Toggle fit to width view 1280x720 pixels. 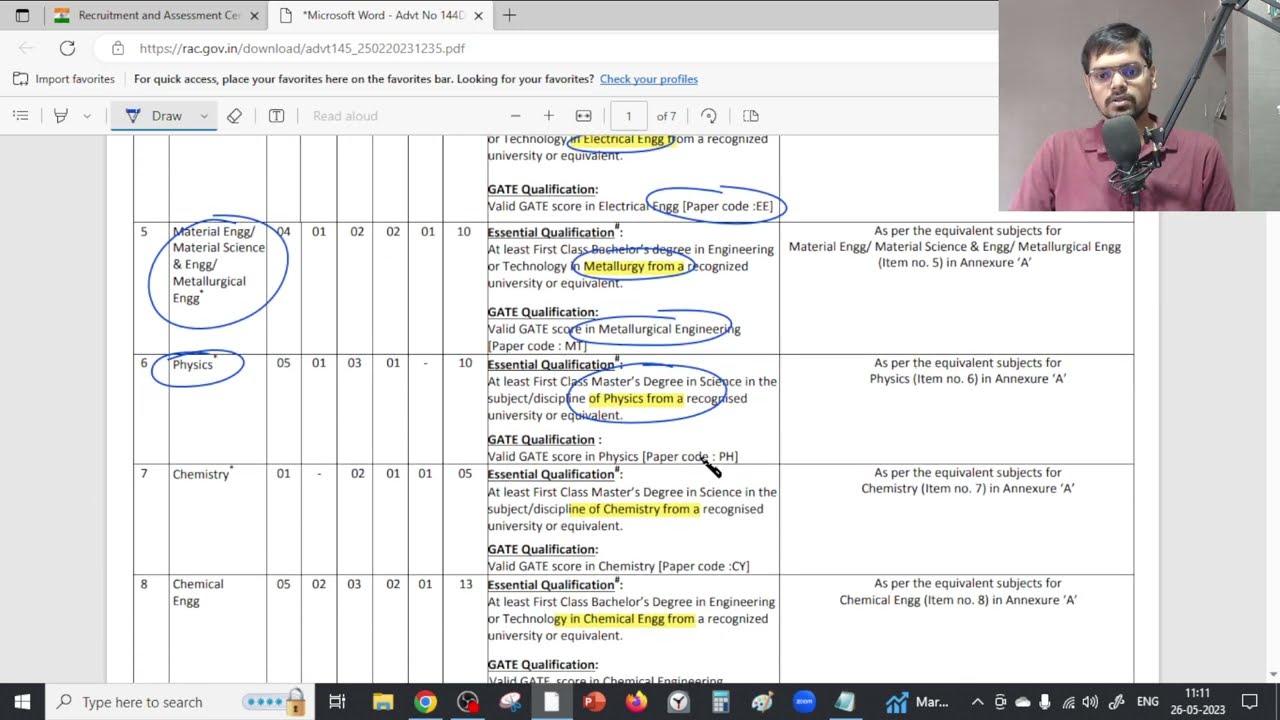584,116
